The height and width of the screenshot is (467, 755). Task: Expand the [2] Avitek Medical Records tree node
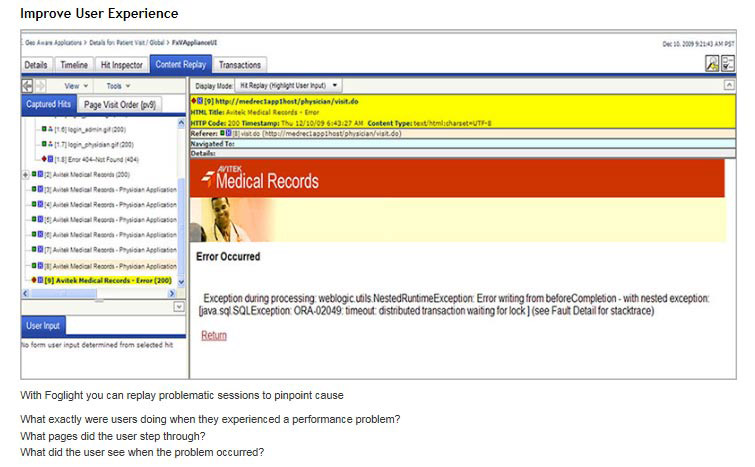[26, 175]
